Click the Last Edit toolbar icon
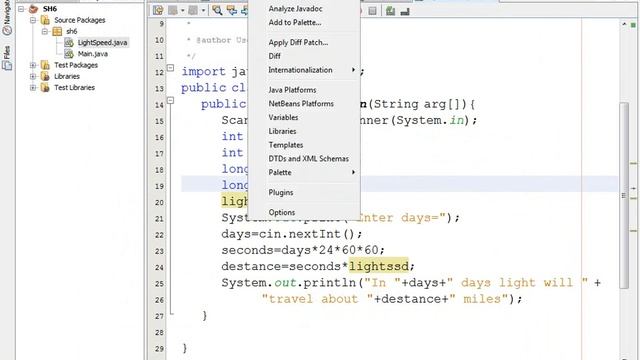 [x=158, y=11]
